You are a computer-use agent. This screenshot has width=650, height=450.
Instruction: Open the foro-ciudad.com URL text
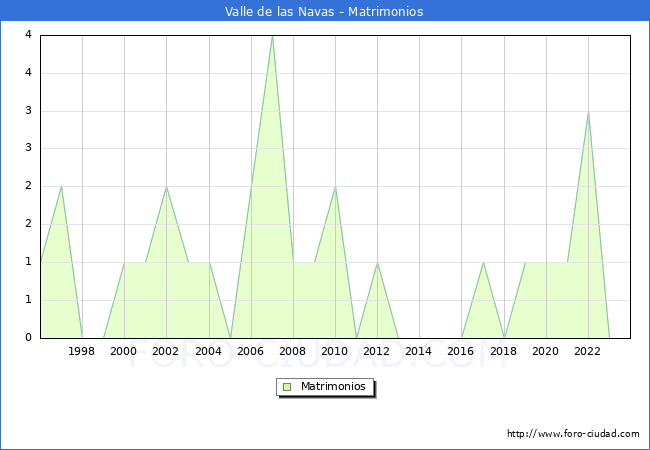pyautogui.click(x=573, y=433)
